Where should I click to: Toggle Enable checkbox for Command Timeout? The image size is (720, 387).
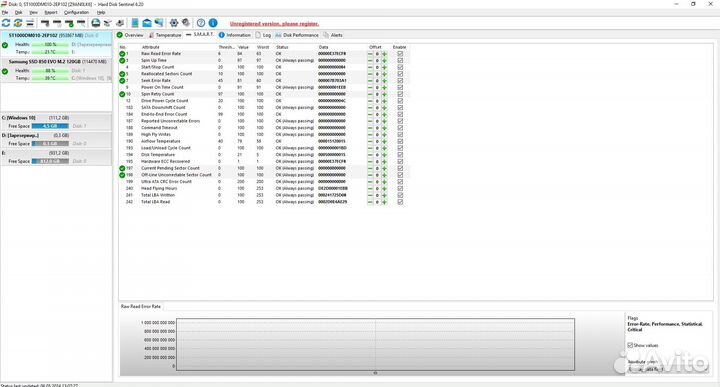tap(400, 128)
